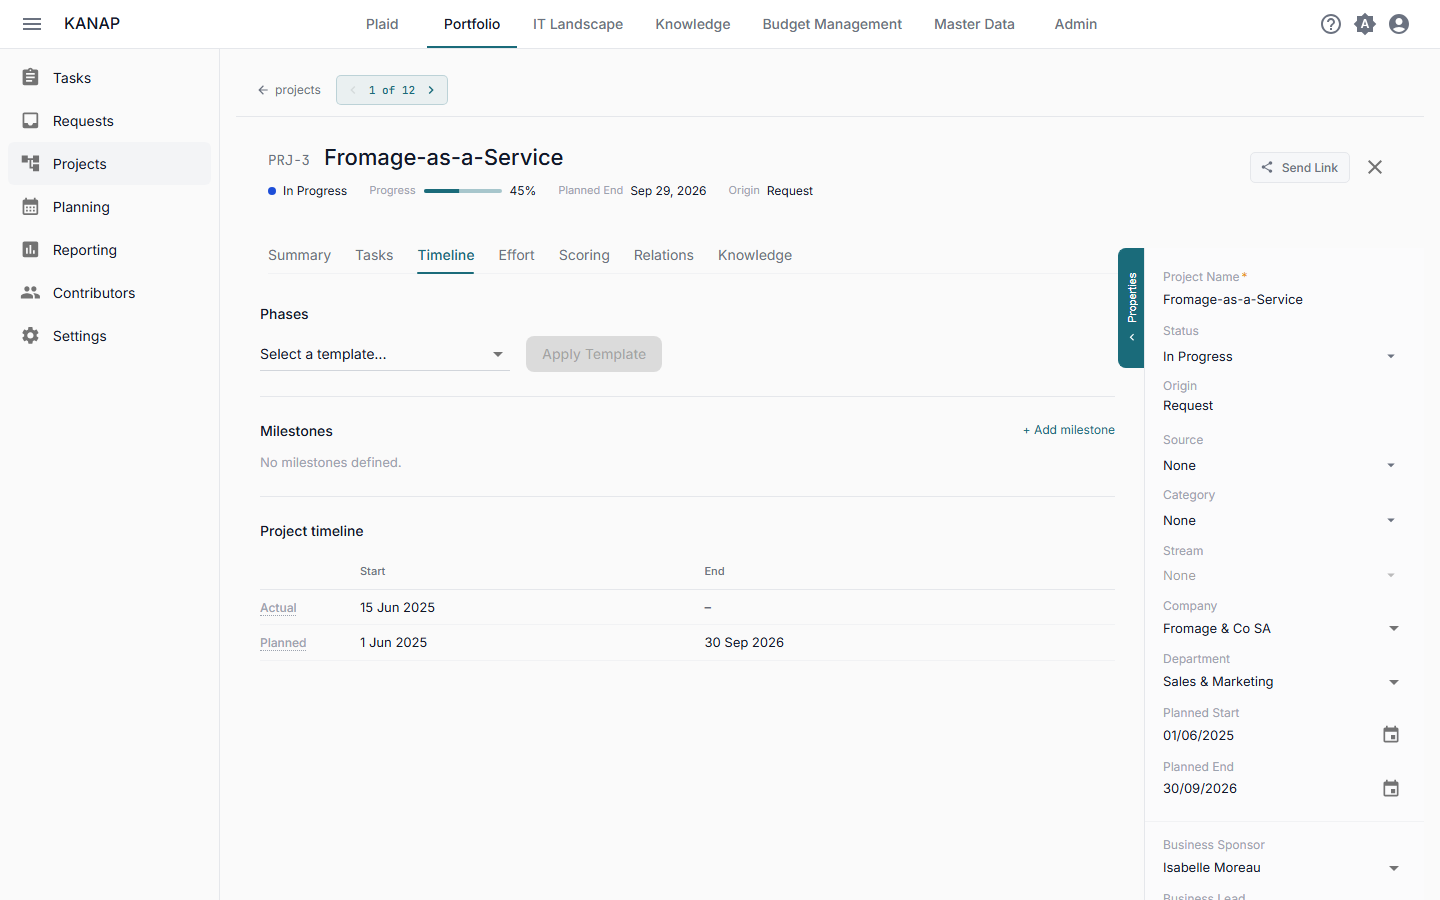This screenshot has width=1440, height=900.
Task: Open Projects in the sidebar
Action: coord(110,164)
